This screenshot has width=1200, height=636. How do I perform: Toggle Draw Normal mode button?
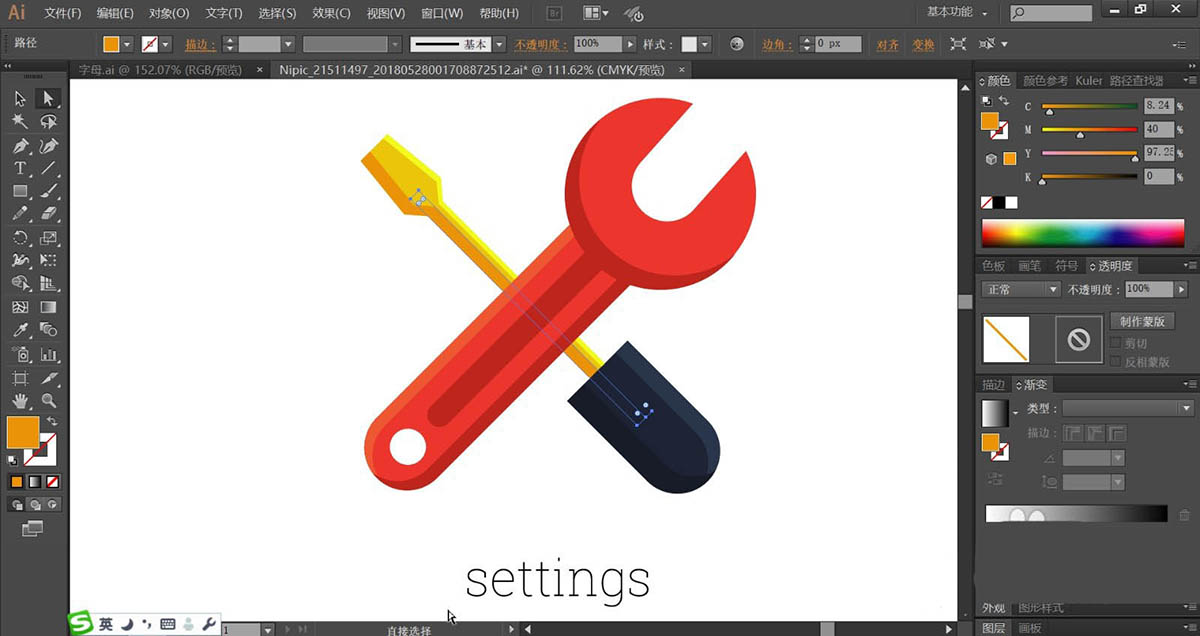(x=17, y=505)
